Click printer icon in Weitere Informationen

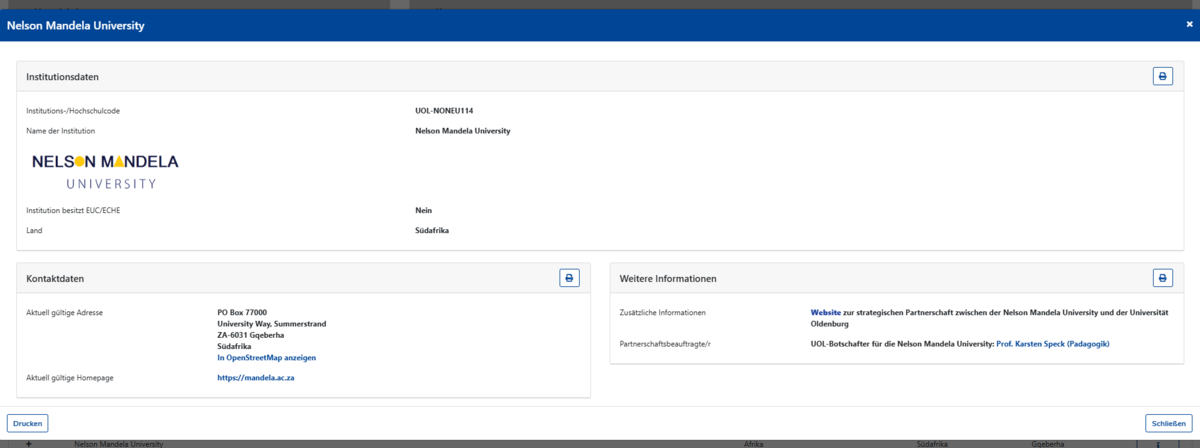pyautogui.click(x=1162, y=278)
